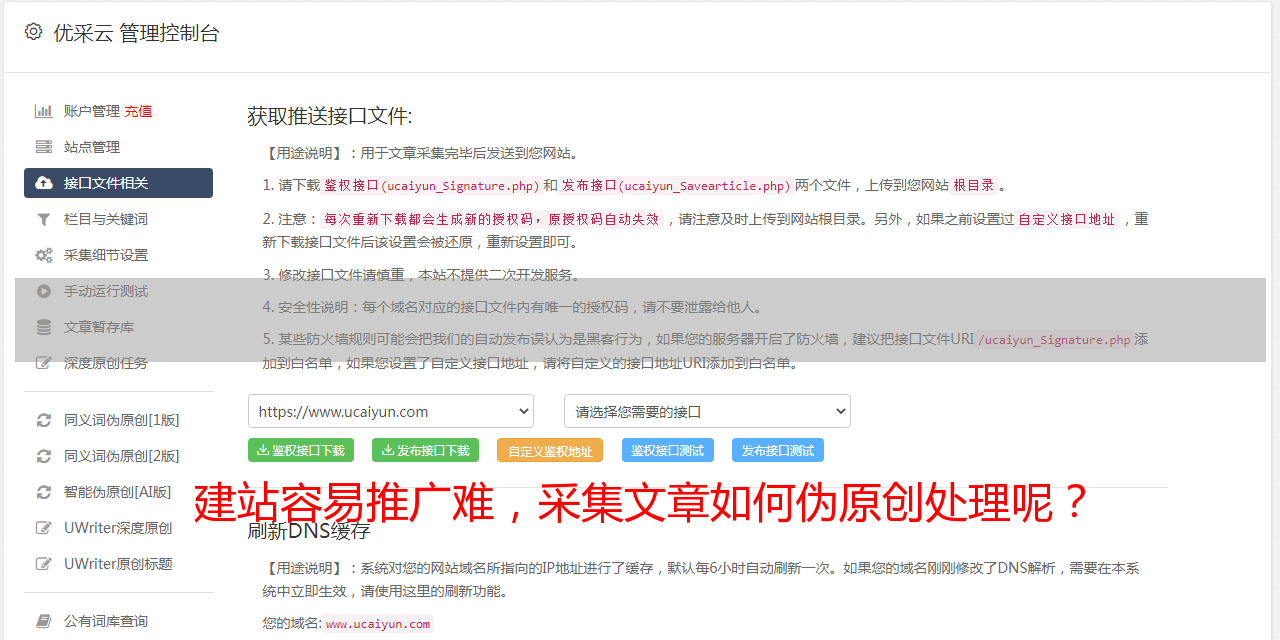The image size is (1280, 640).
Task: Open 账户管理 in the sidebar
Action: click(x=92, y=111)
